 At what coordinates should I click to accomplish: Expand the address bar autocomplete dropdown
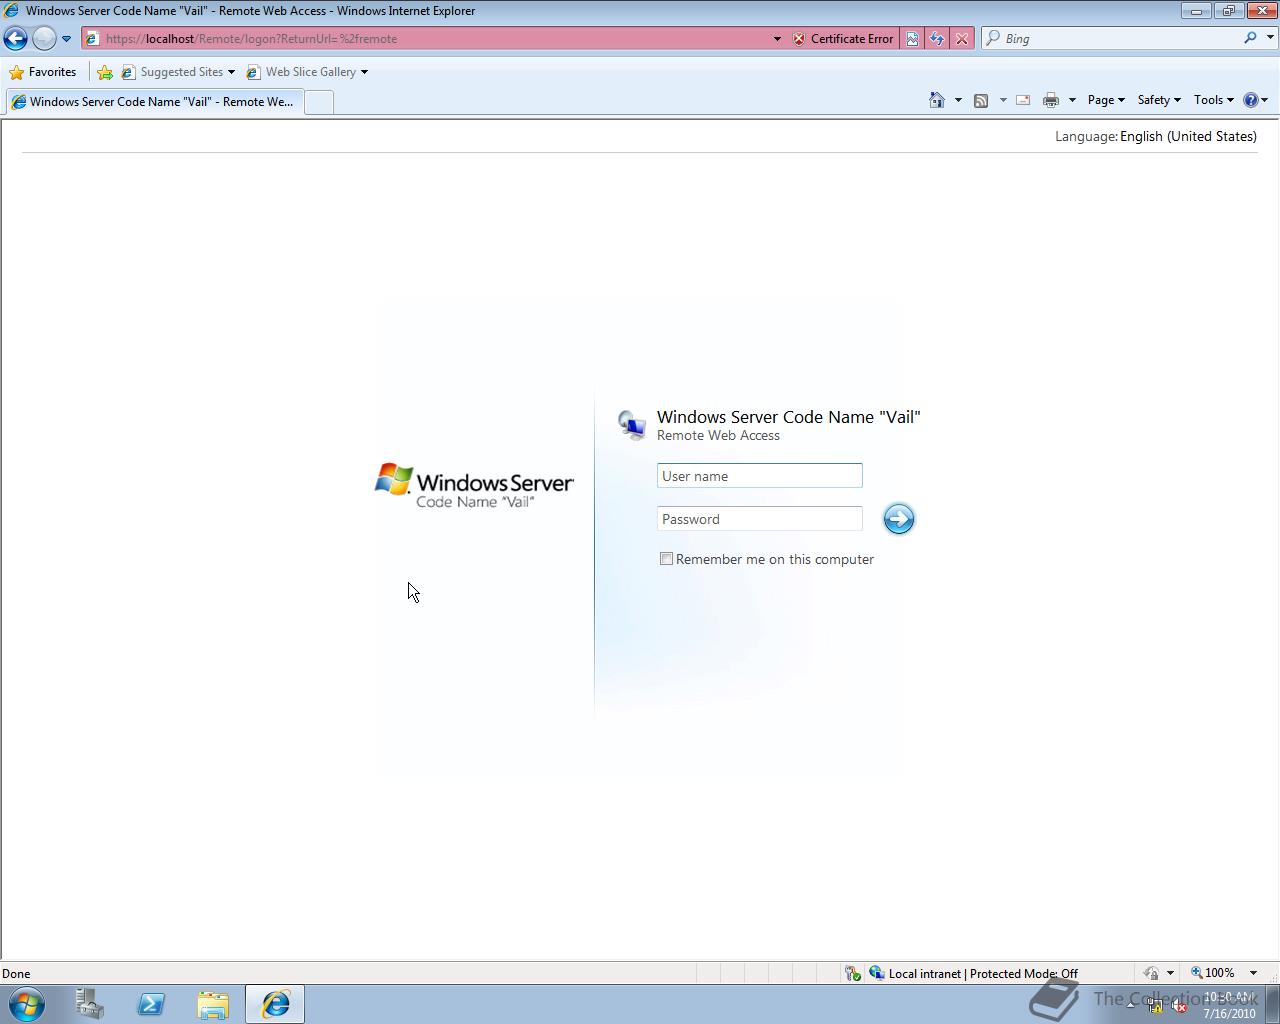777,38
